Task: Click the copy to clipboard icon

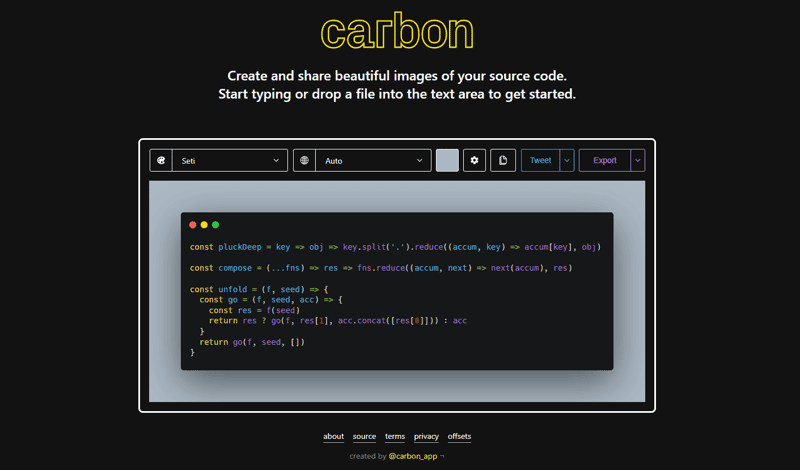Action: pos(503,160)
